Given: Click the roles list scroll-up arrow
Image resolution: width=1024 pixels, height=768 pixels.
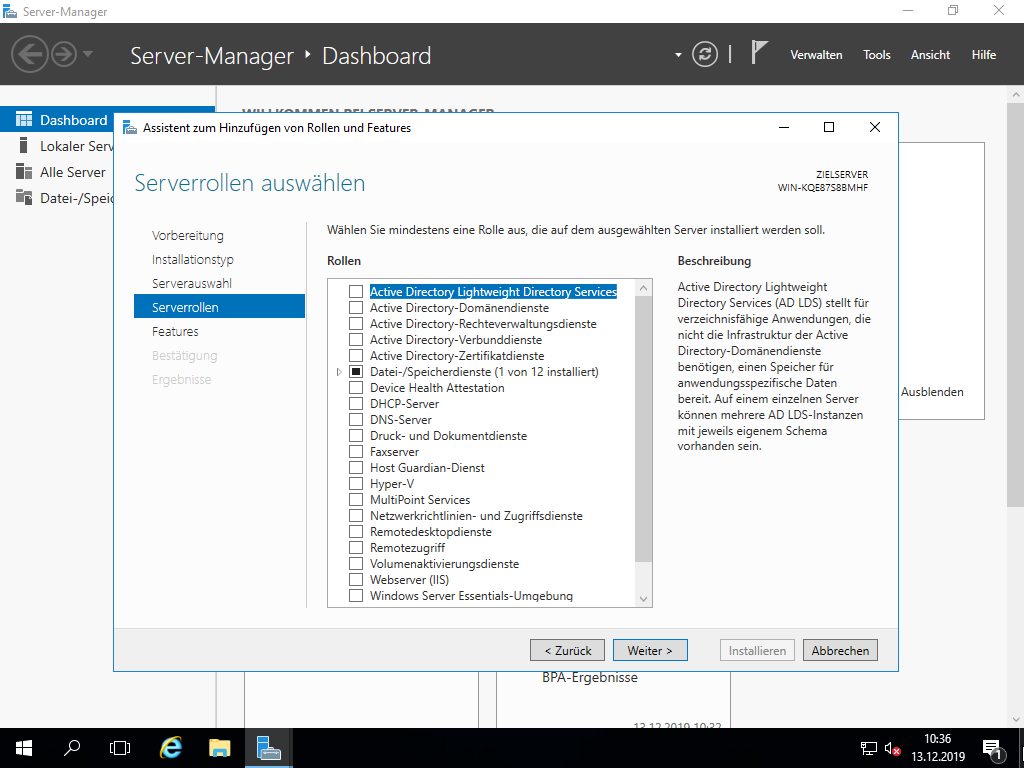Looking at the screenshot, I should pos(643,287).
